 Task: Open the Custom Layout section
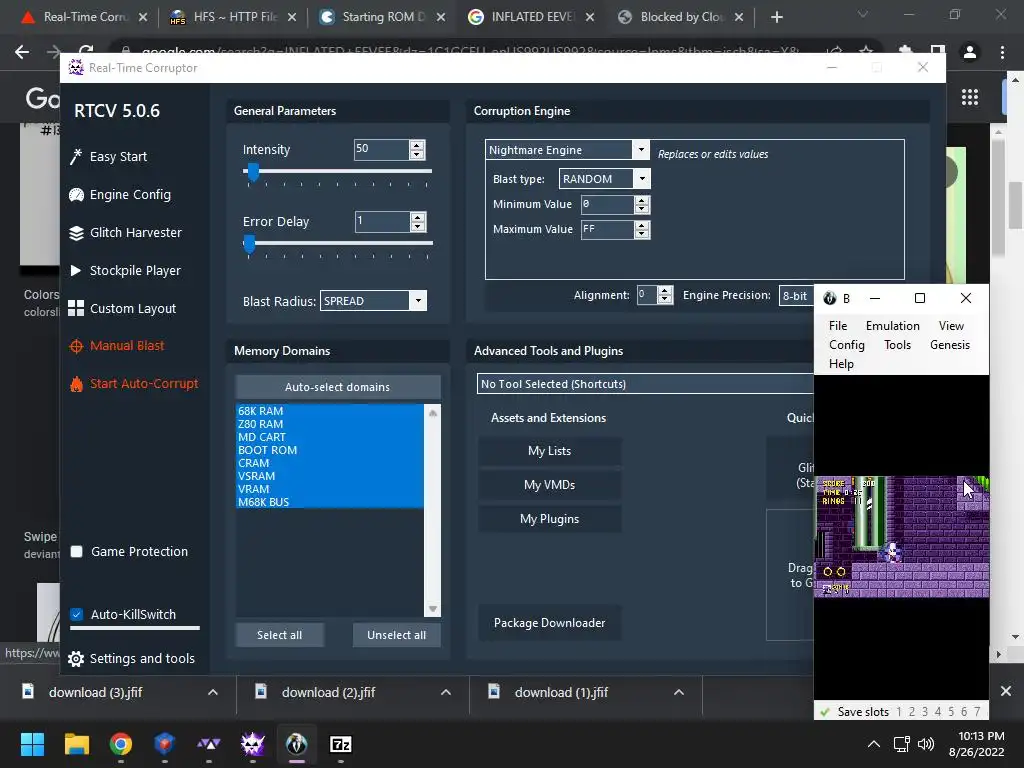coord(122,308)
